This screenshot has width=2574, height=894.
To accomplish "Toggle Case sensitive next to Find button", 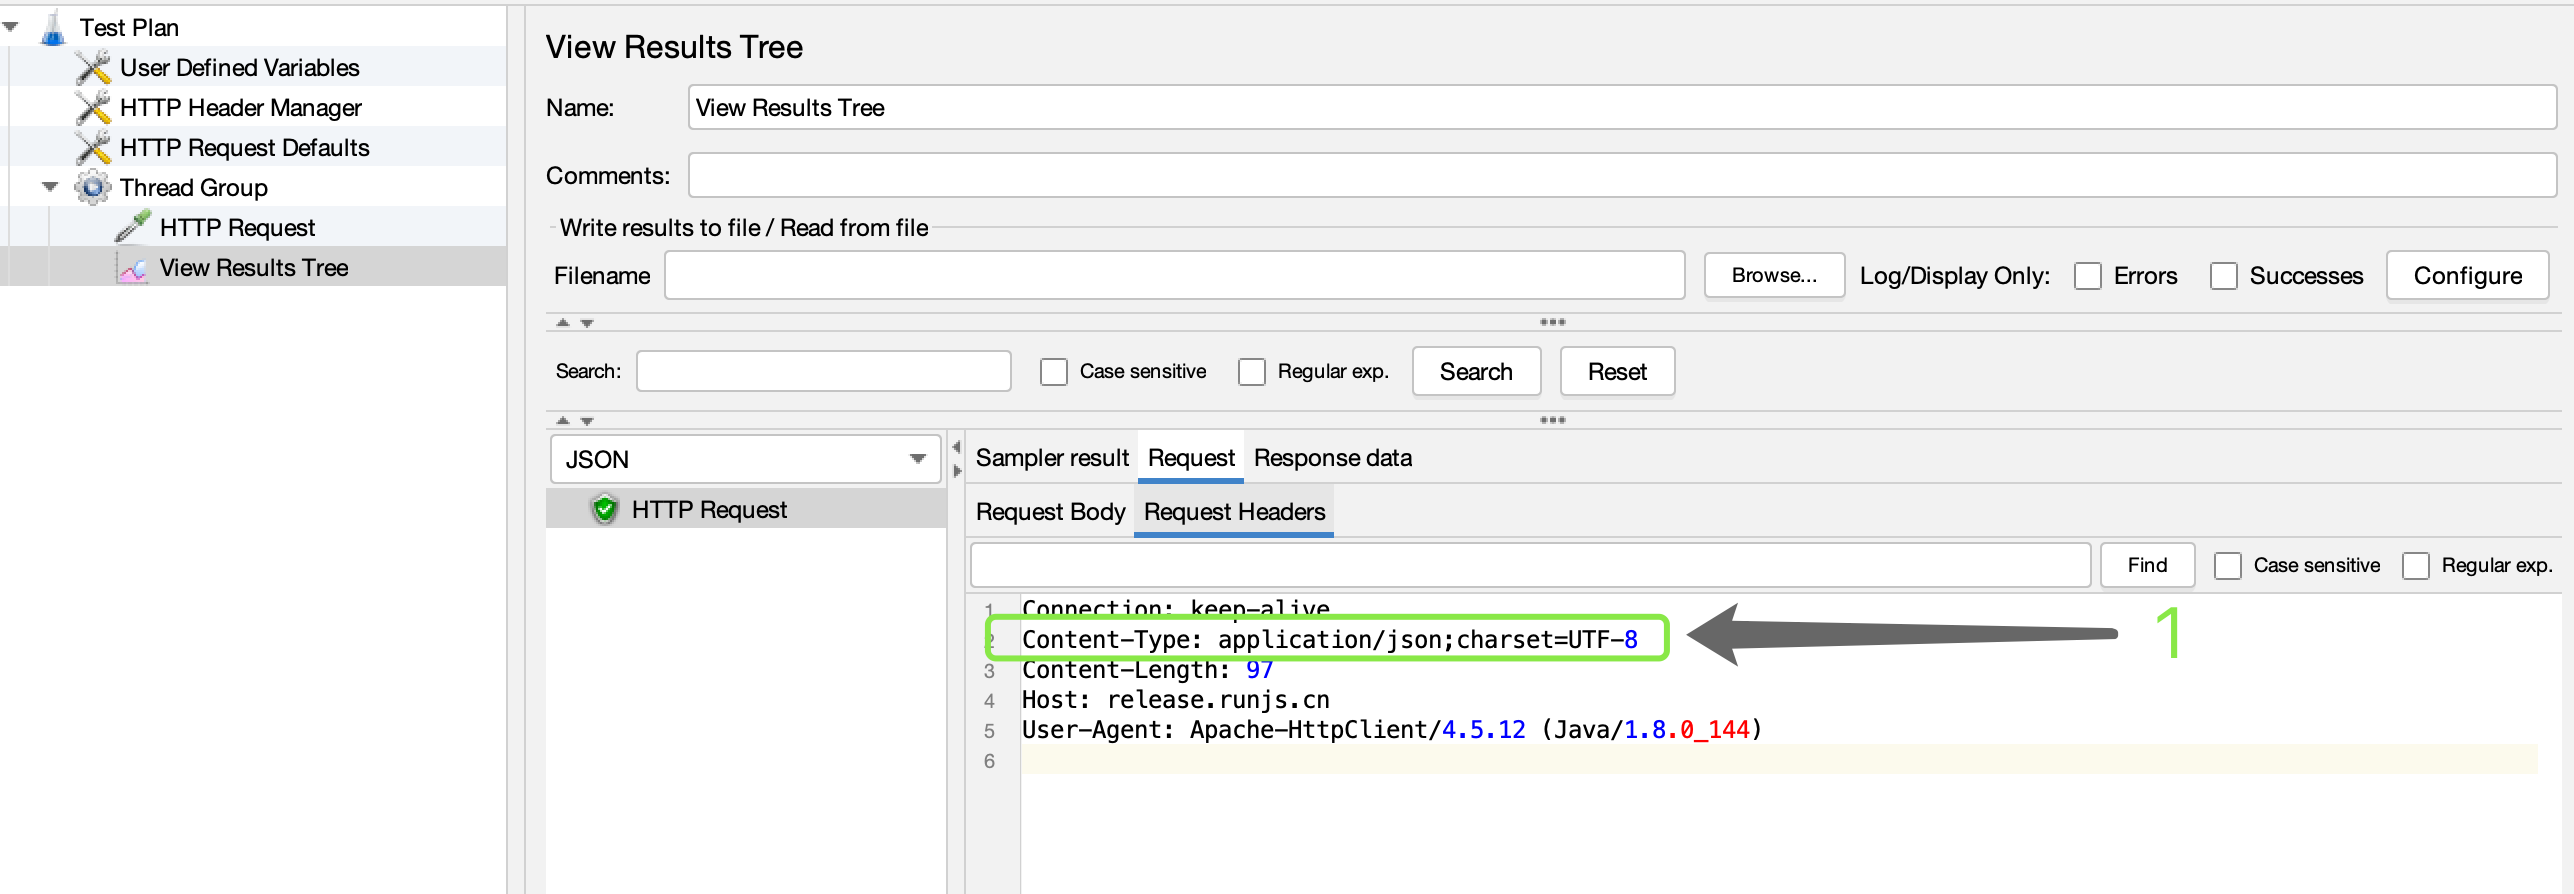I will pyautogui.click(x=2228, y=566).
